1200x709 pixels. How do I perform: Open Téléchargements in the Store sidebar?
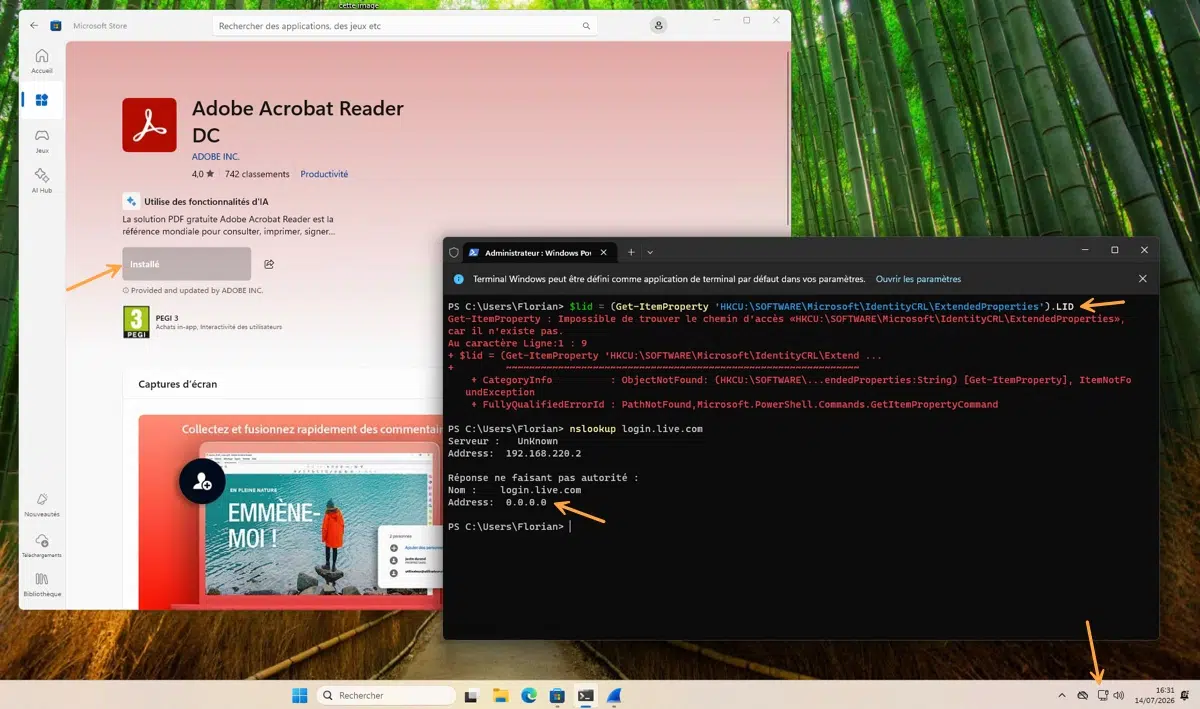point(42,545)
